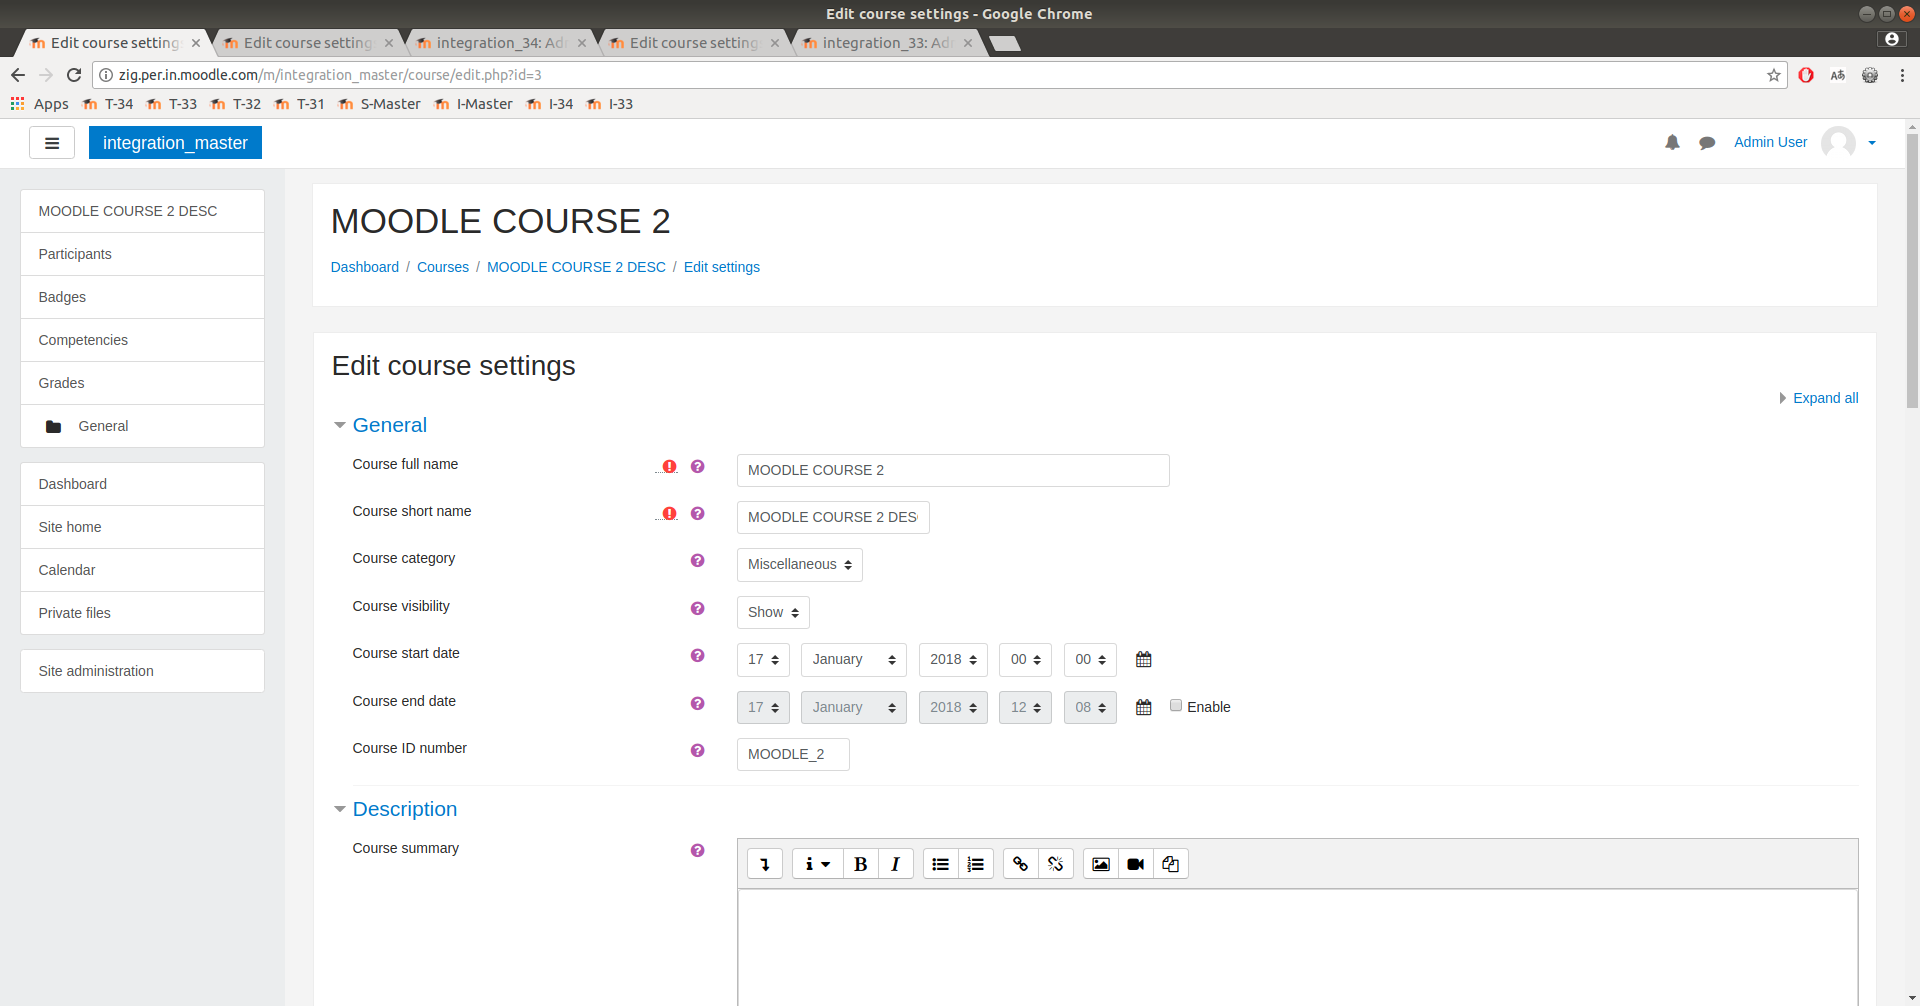Show help for Course ID number

point(698,751)
